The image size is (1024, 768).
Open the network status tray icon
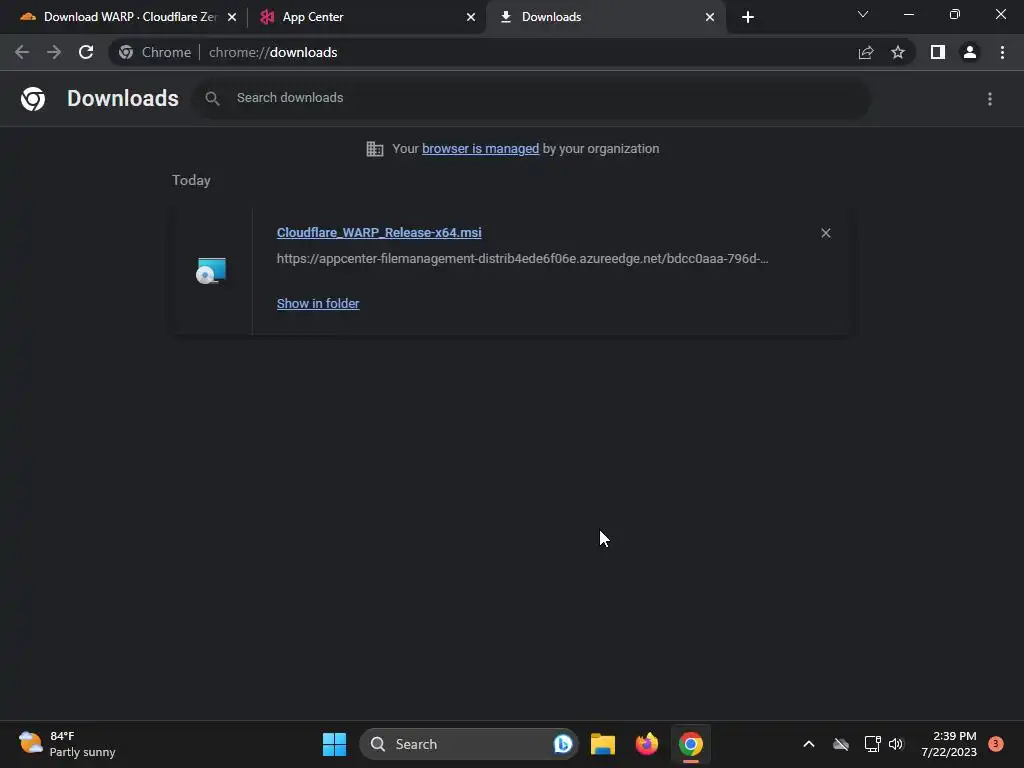click(872, 744)
